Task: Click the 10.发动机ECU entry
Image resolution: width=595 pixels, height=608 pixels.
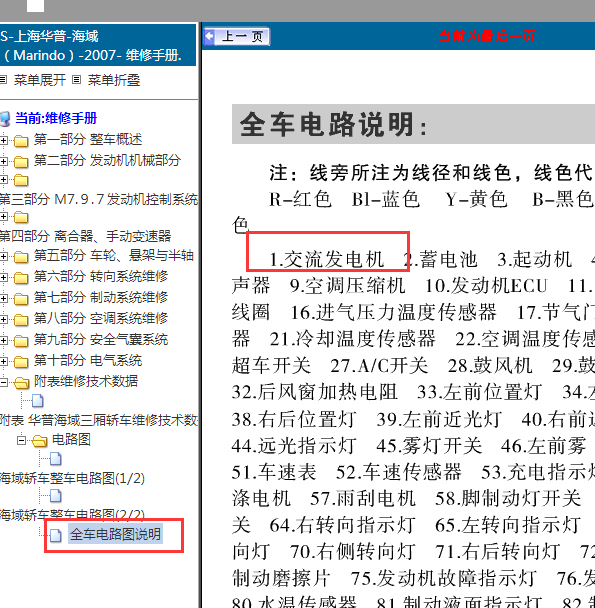Action: (486, 286)
